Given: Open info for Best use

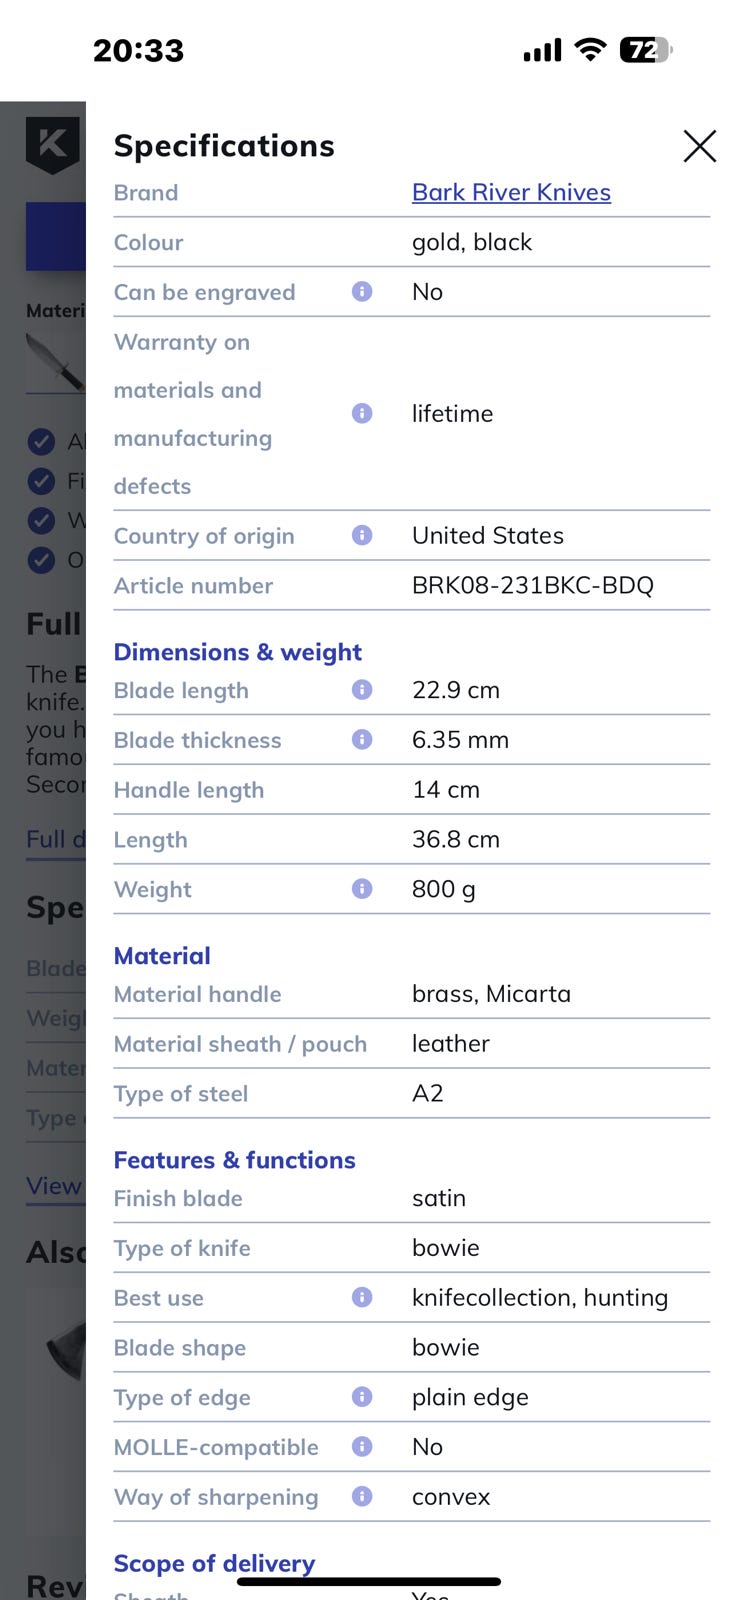Looking at the screenshot, I should (362, 1297).
